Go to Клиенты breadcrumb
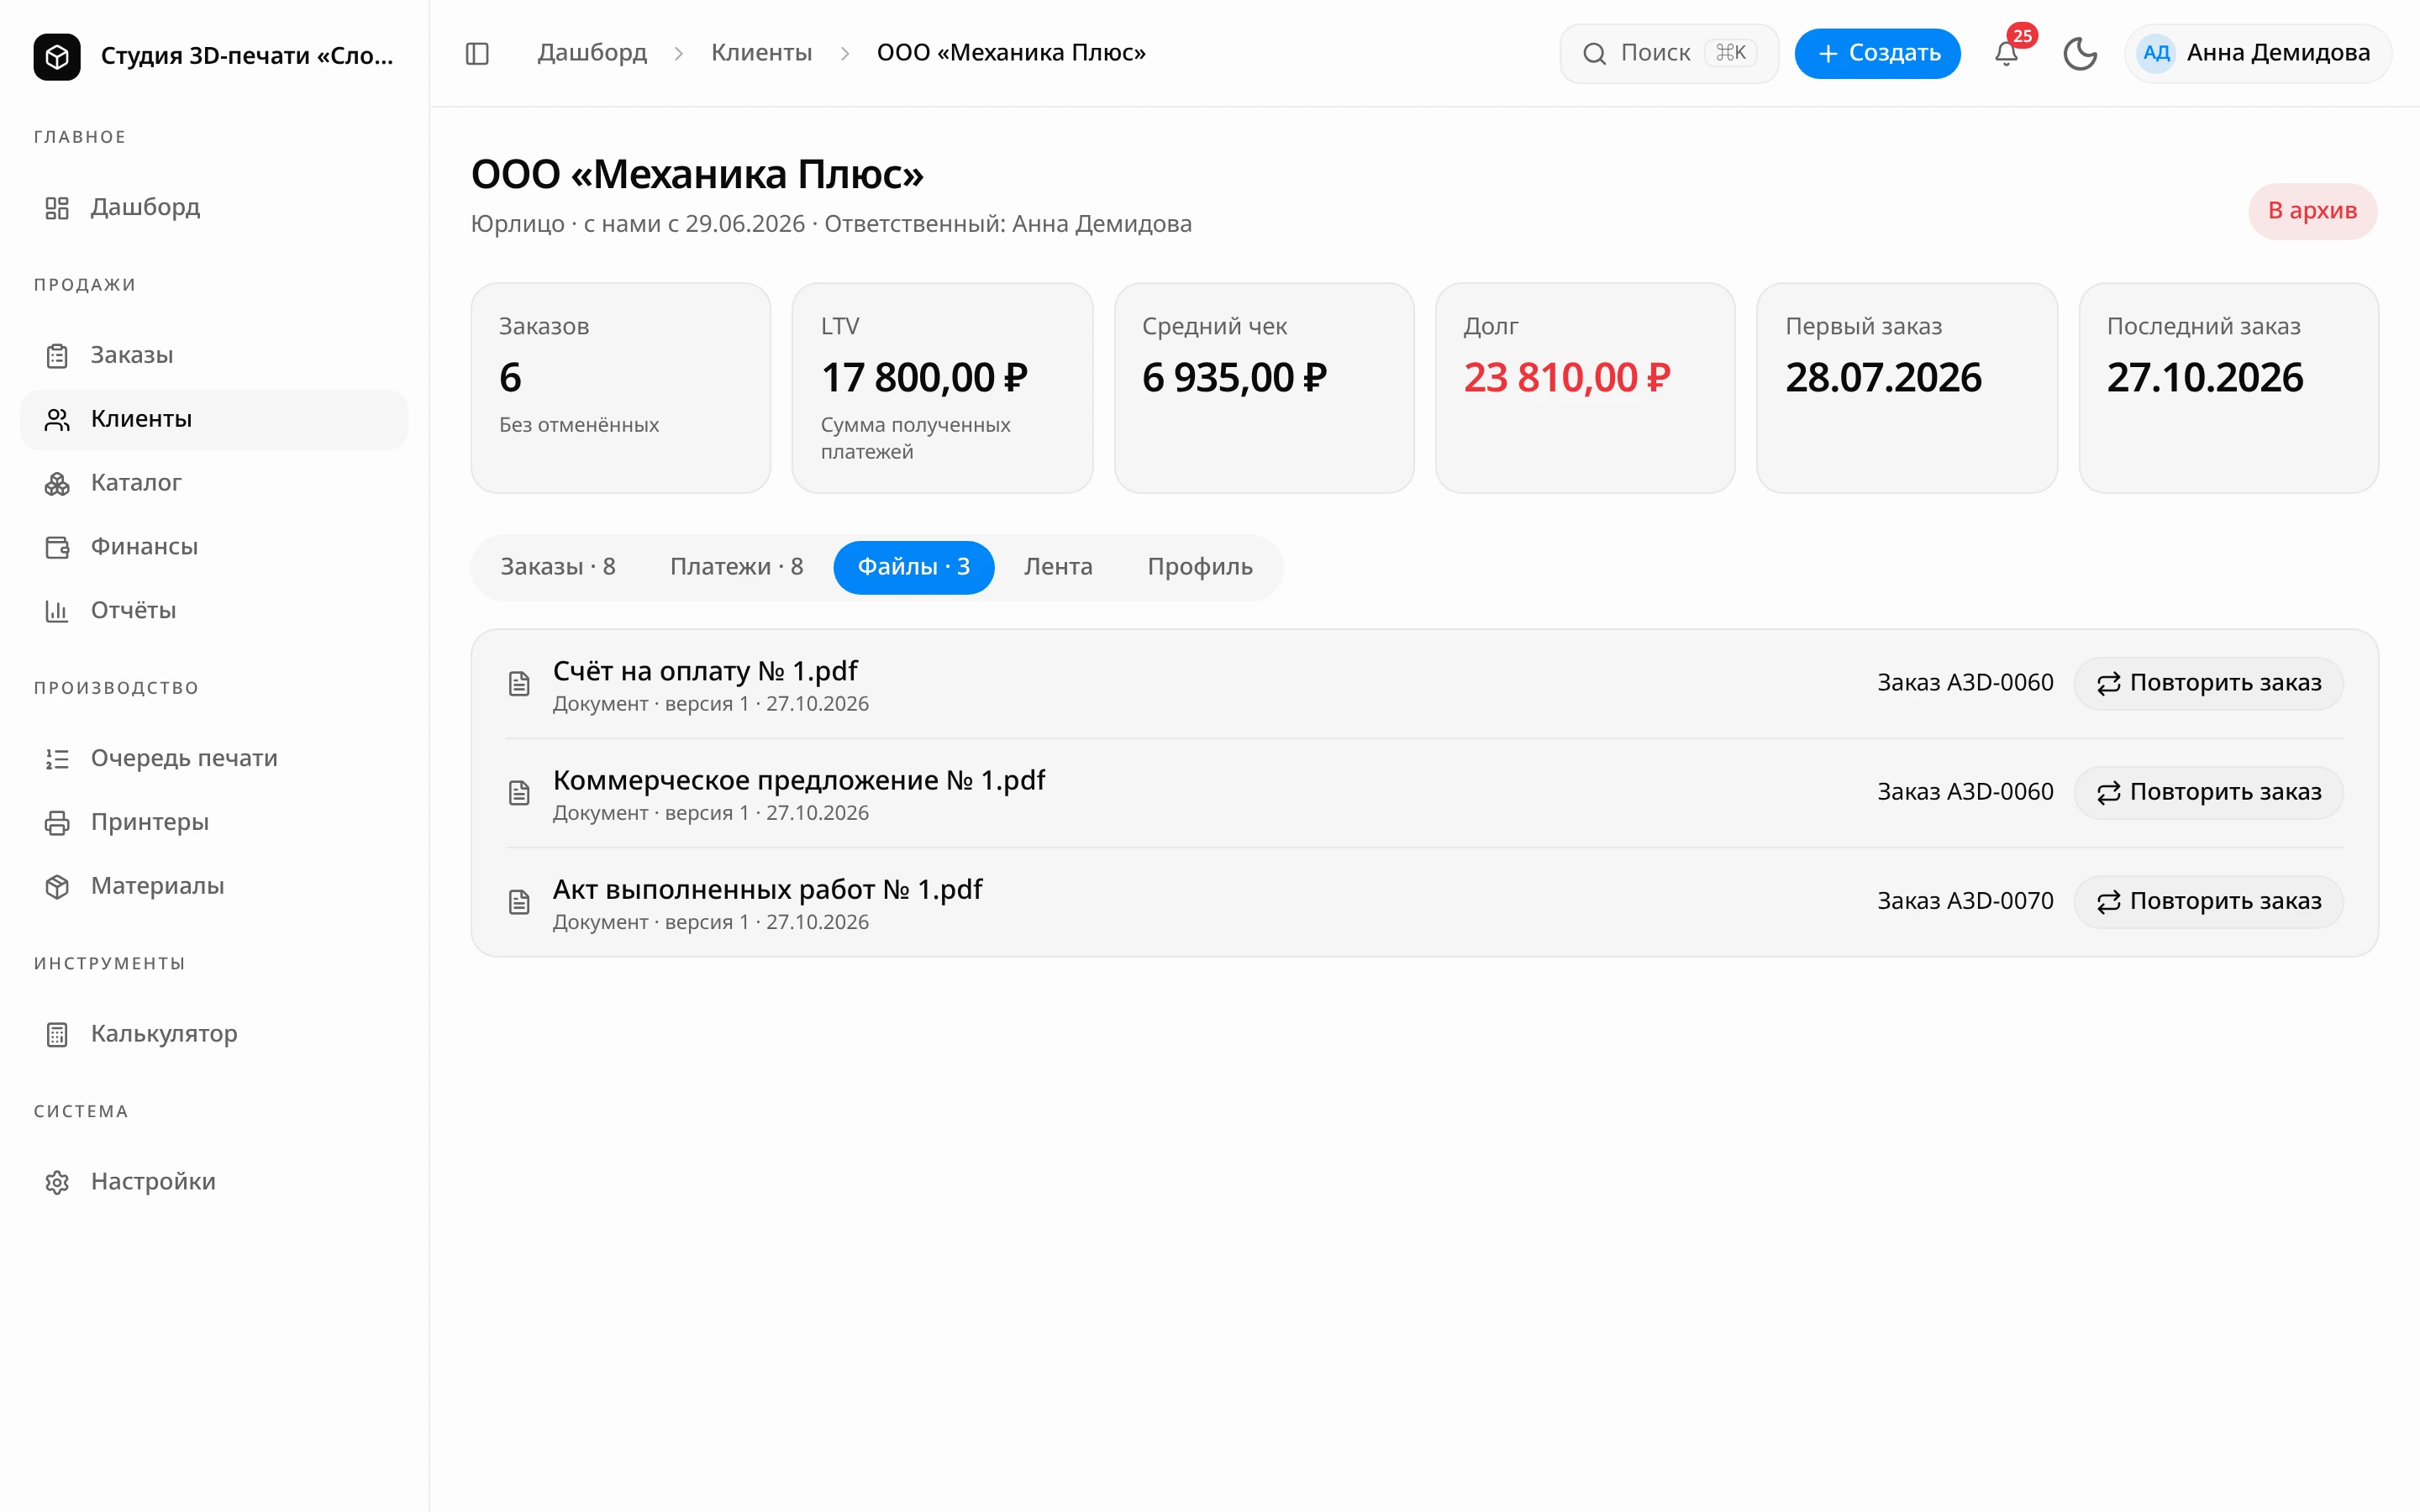Screen dimensions: 2420x1512 (x=761, y=53)
